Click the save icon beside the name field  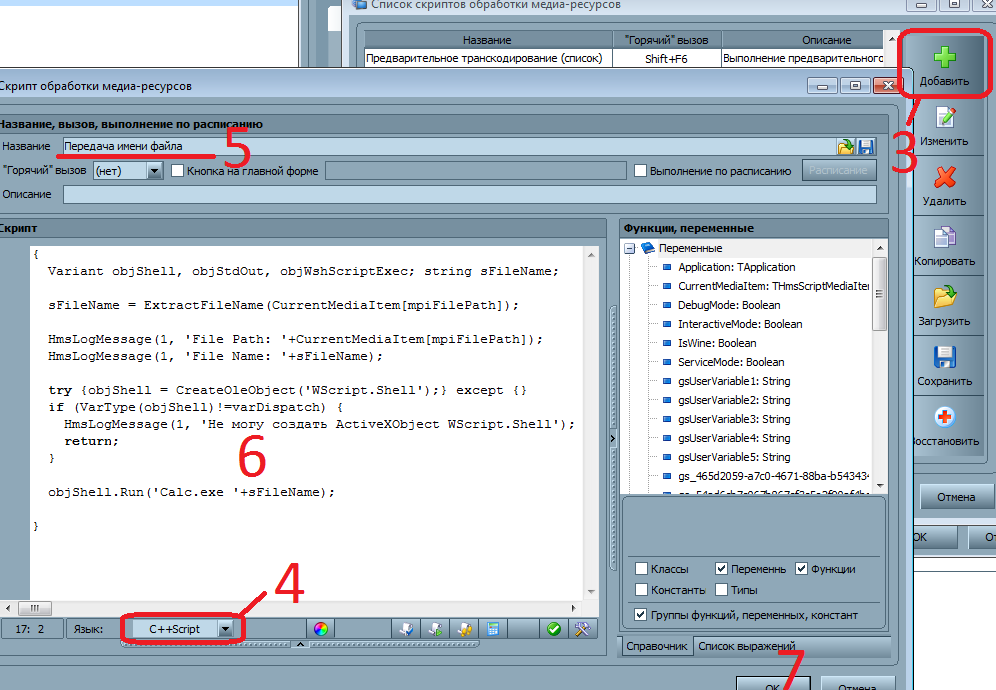[866, 147]
